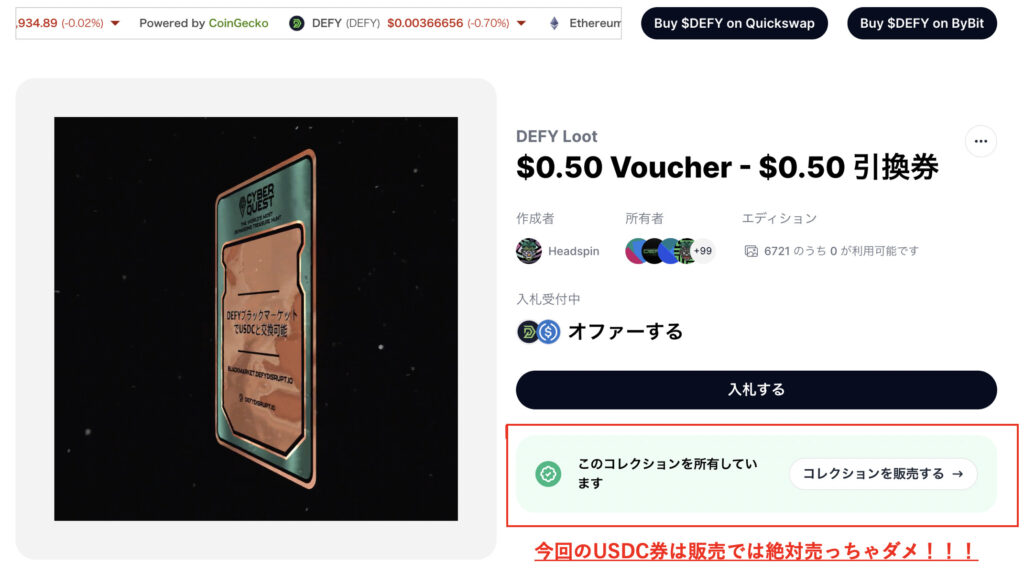Open the three-dot more options menu
Image resolution: width=1024 pixels, height=574 pixels.
980,141
